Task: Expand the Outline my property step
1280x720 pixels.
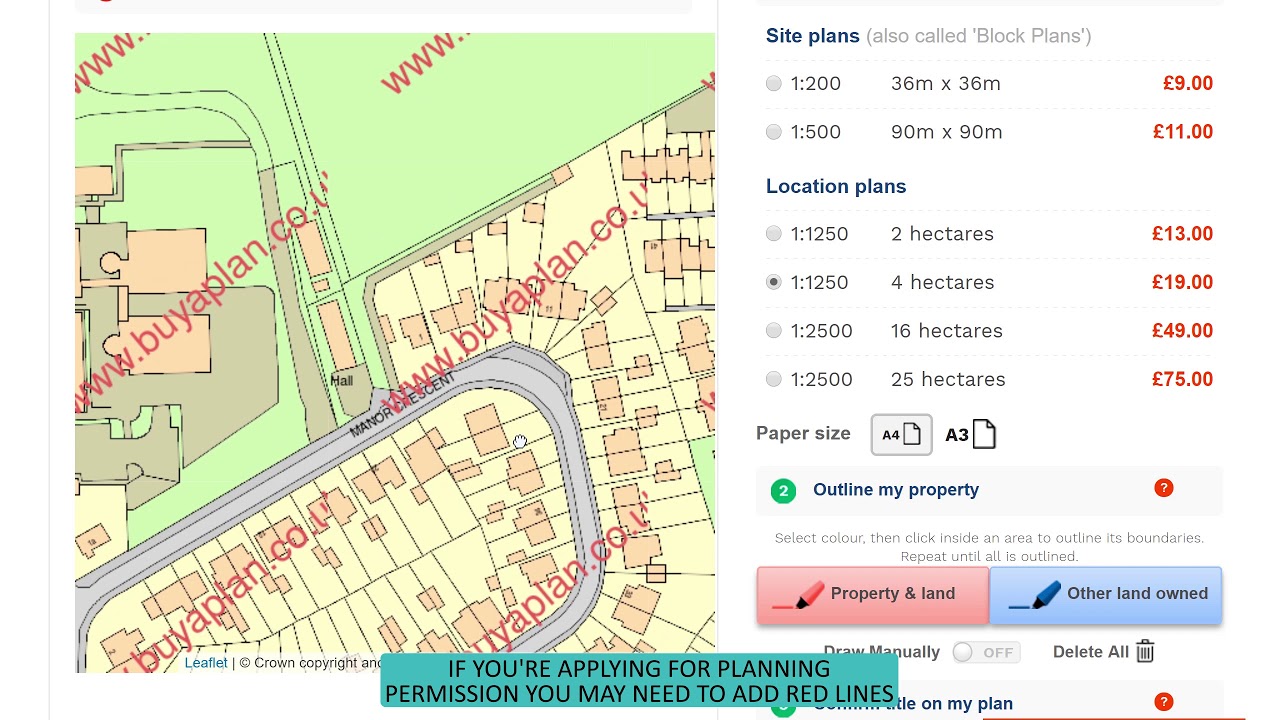Action: click(x=989, y=490)
